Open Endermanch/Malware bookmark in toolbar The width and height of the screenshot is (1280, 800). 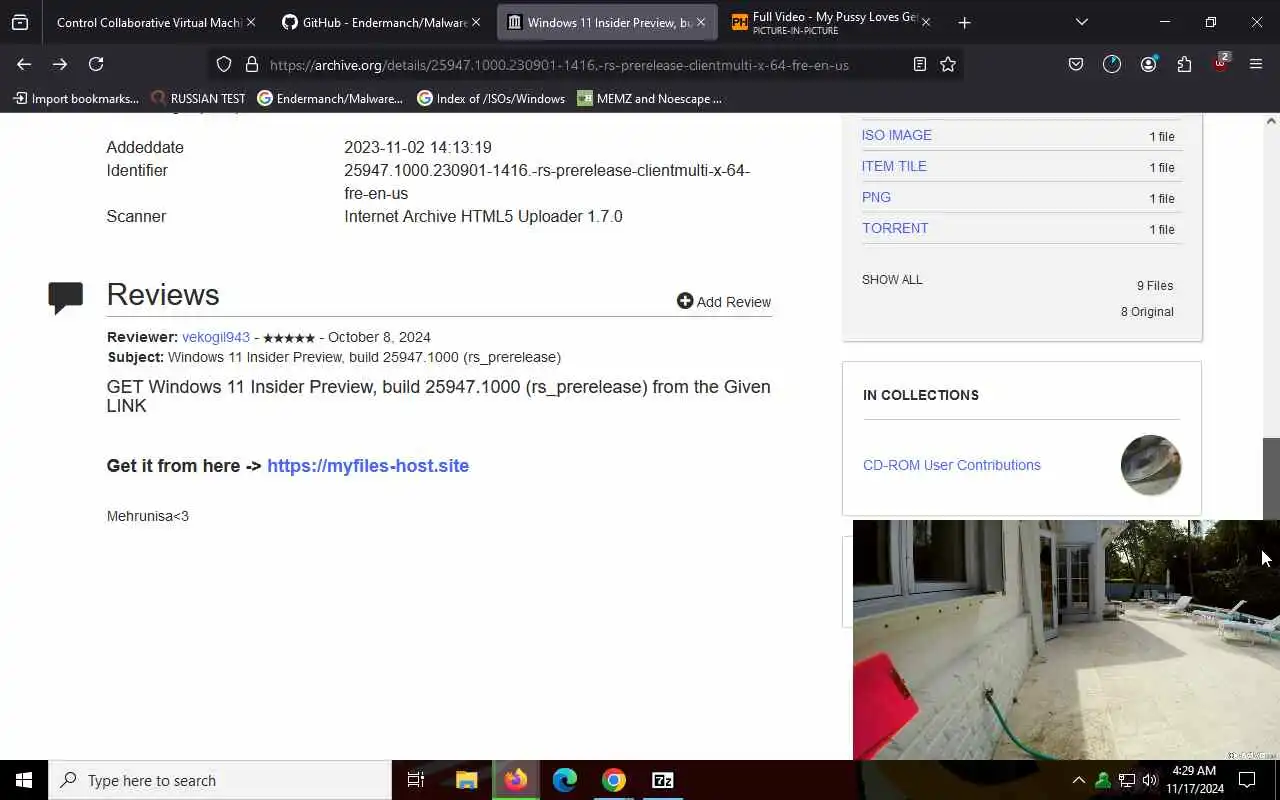330,98
